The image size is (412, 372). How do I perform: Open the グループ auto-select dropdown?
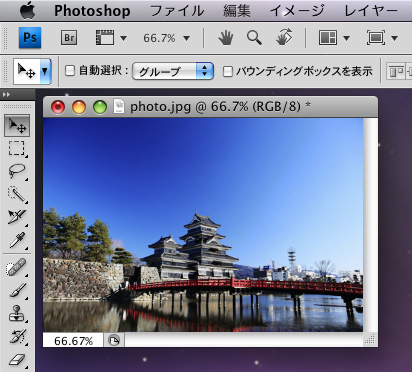coord(173,71)
